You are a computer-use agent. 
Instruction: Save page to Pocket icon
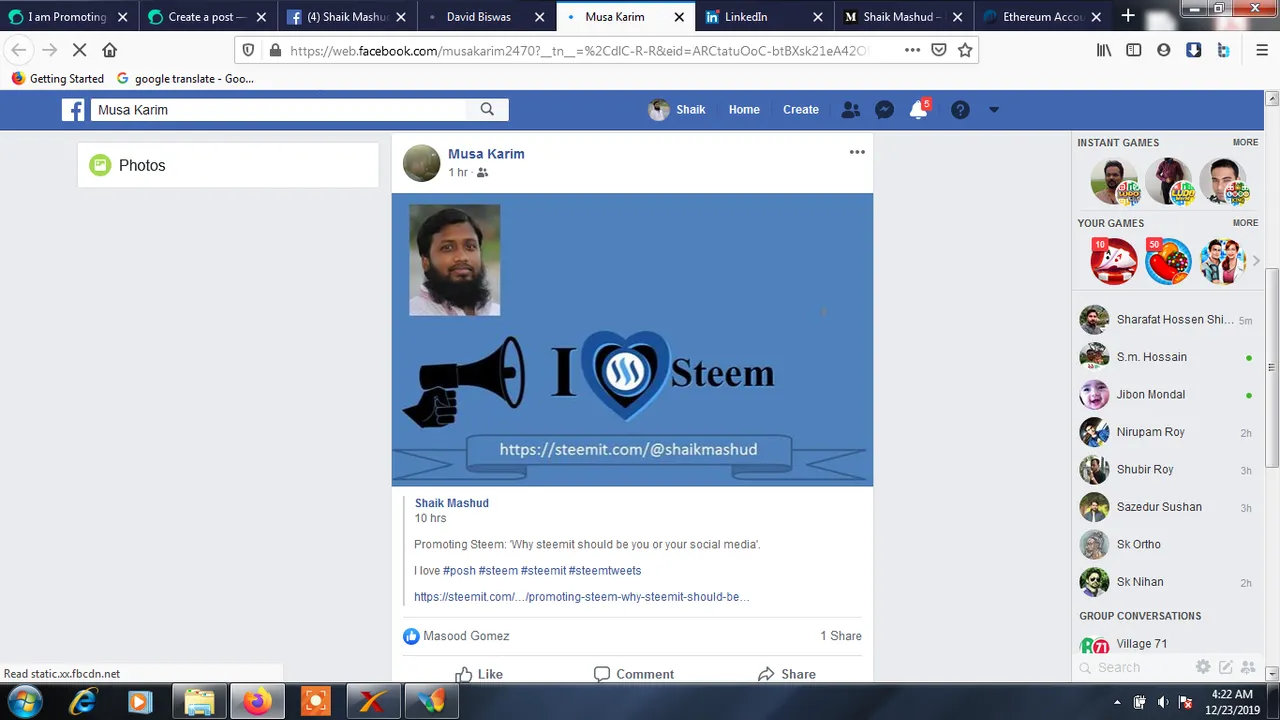939,50
